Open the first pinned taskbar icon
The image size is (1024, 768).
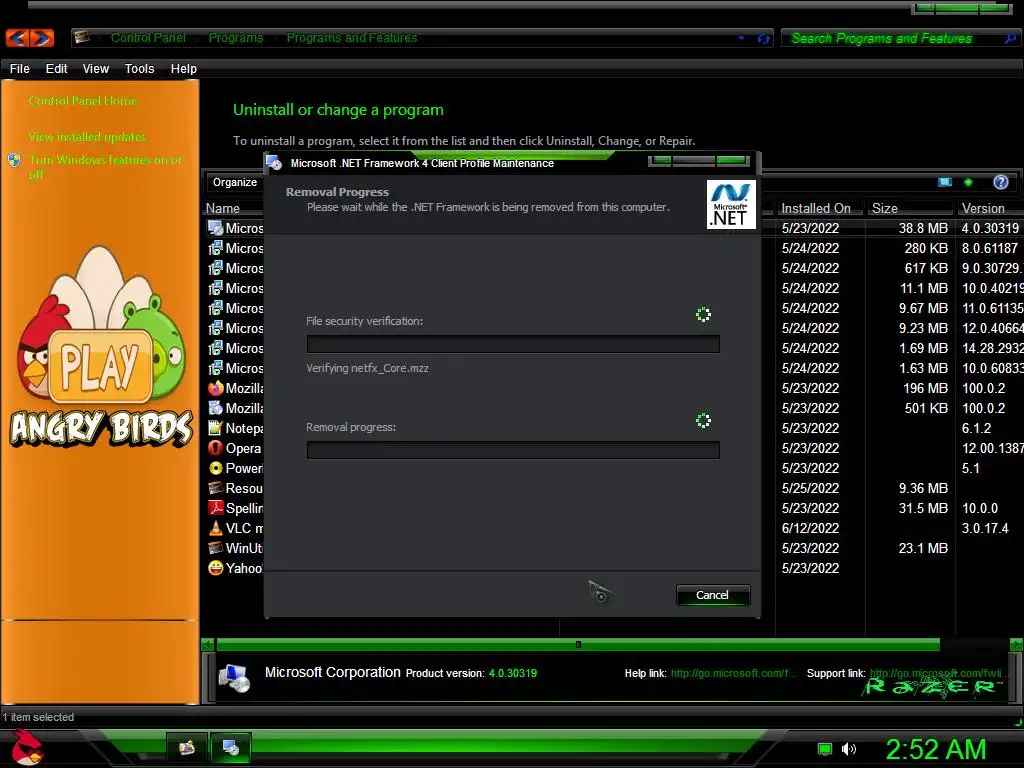(x=187, y=748)
